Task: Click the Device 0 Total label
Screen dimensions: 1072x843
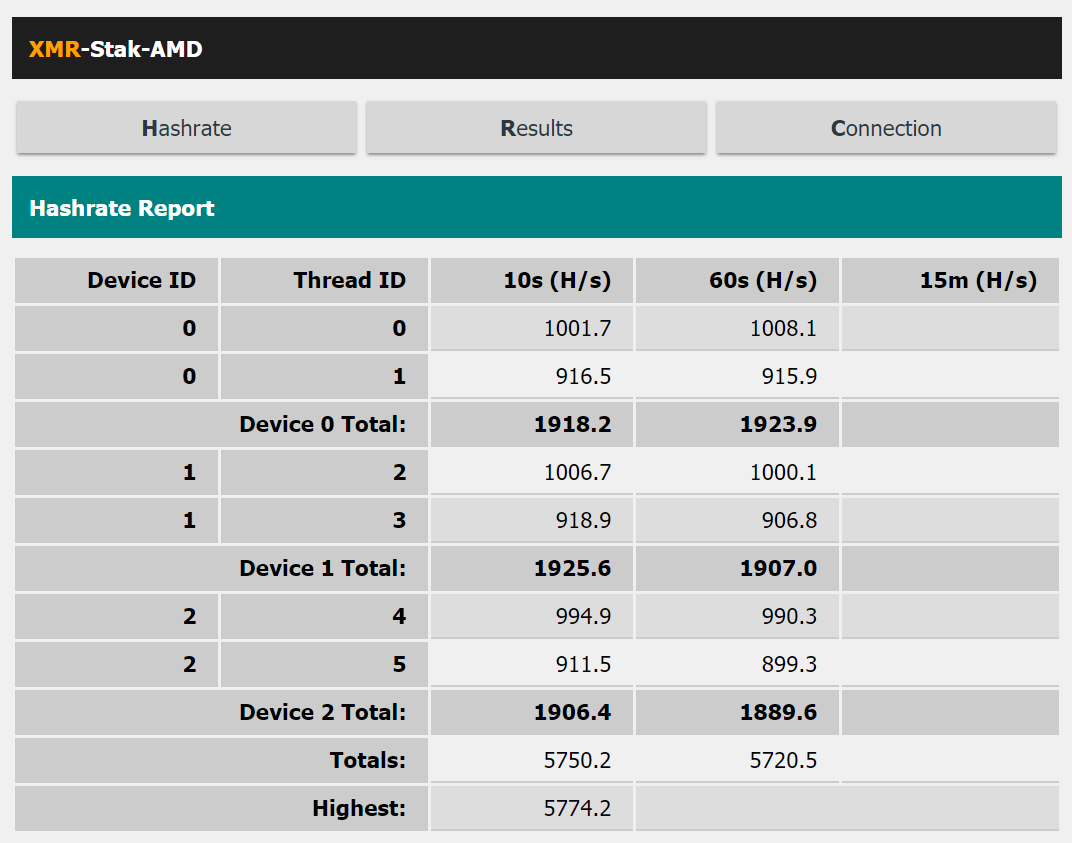Action: click(x=323, y=425)
